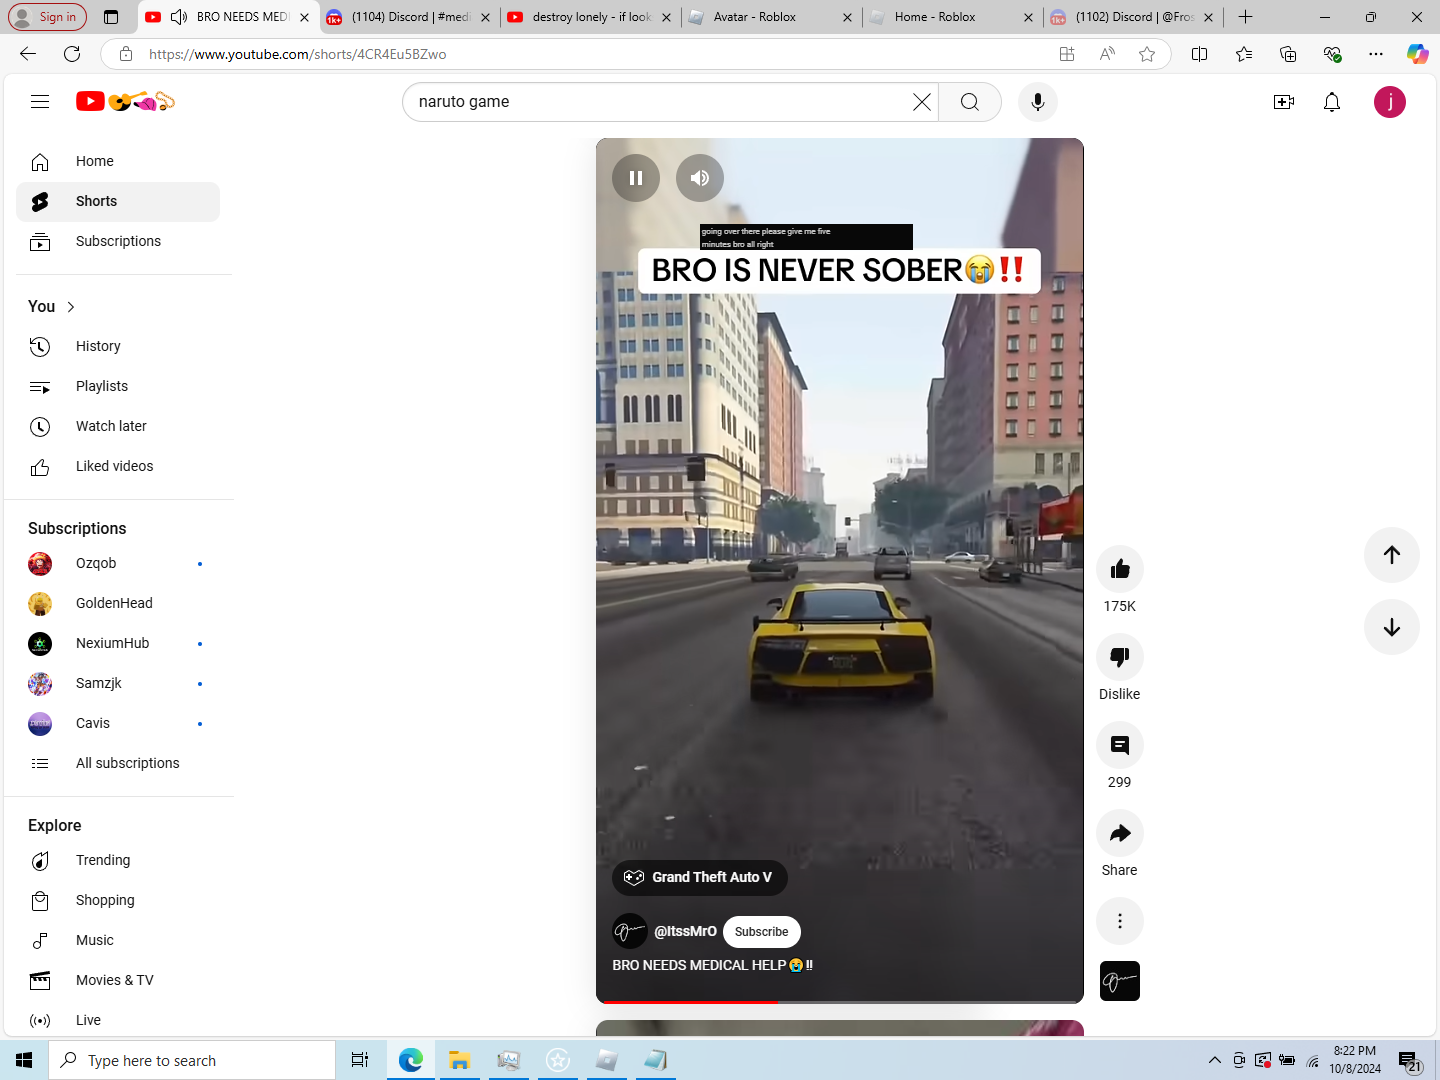Screen dimensions: 1440x1080
Task: Open Ozqob channel subscription
Action: (x=118, y=563)
